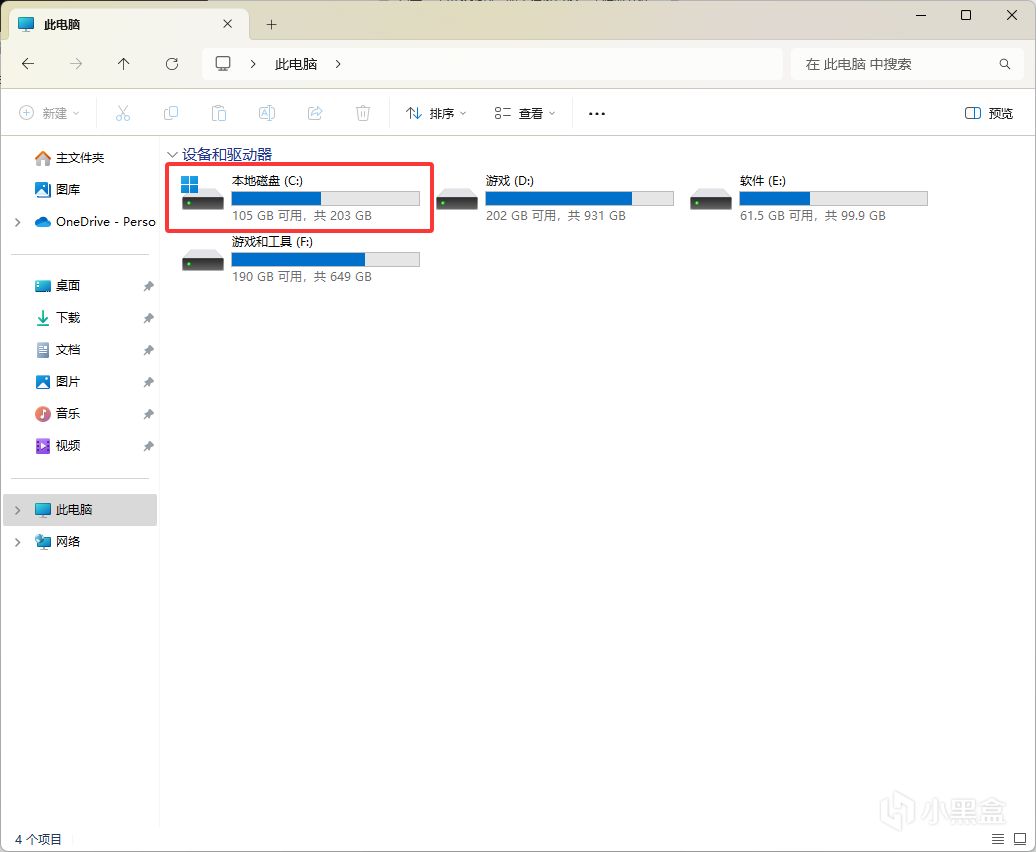The image size is (1036, 852).
Task: Collapse the 设备和驱动器 group
Action: [x=172, y=155]
